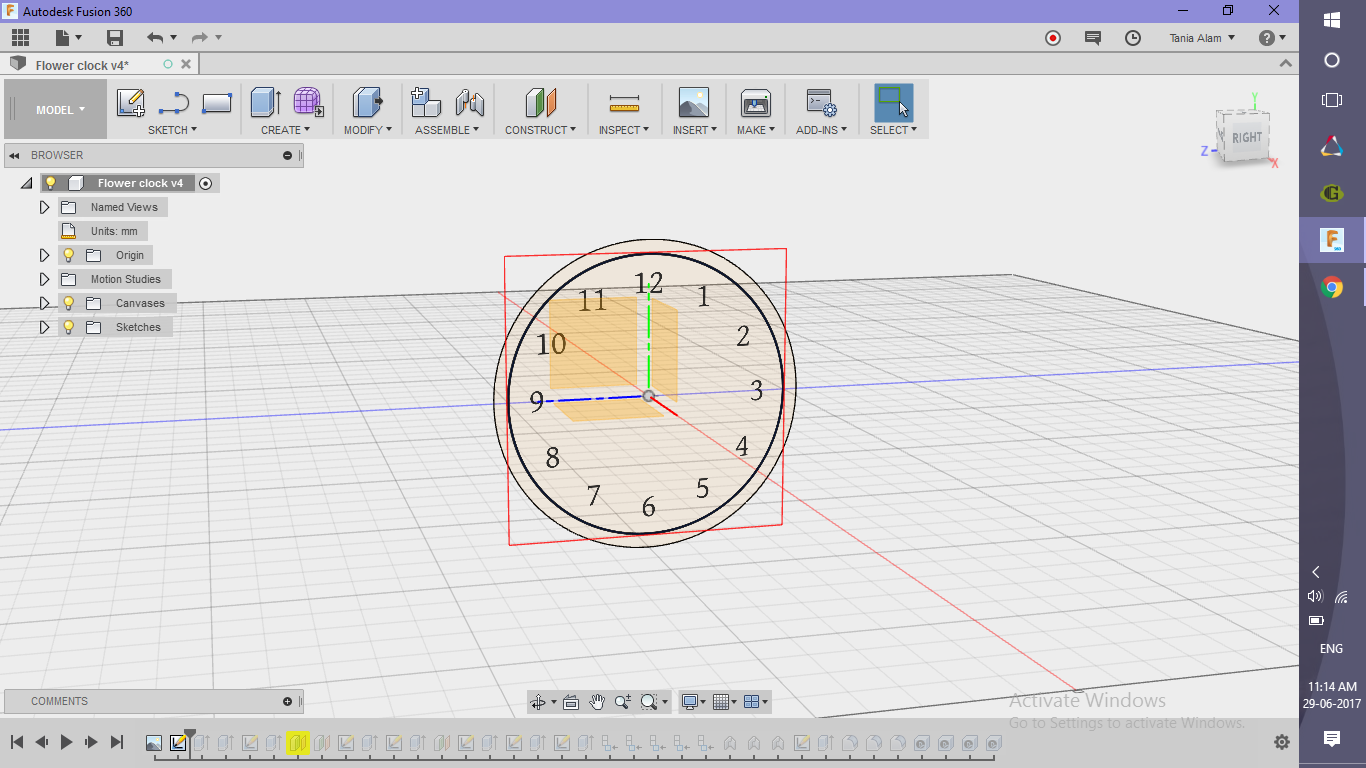Open the Windows Action Center icon
Viewport: 1366px width, 768px height.
pos(1332,739)
